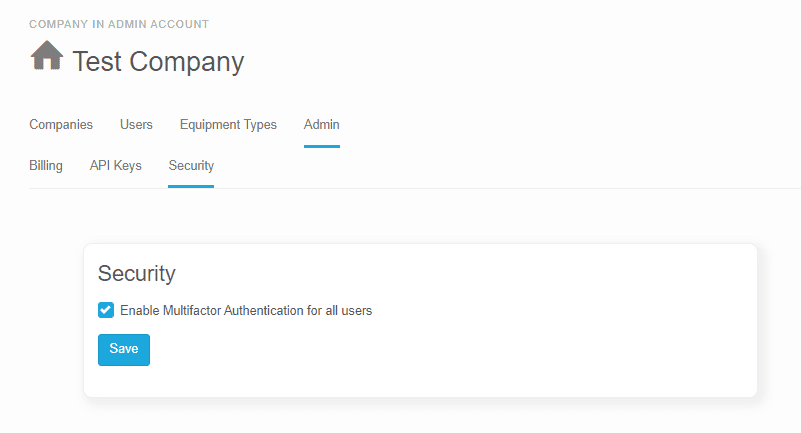This screenshot has height=433, width=801.
Task: Switch to the Users tab
Action: pyautogui.click(x=136, y=125)
